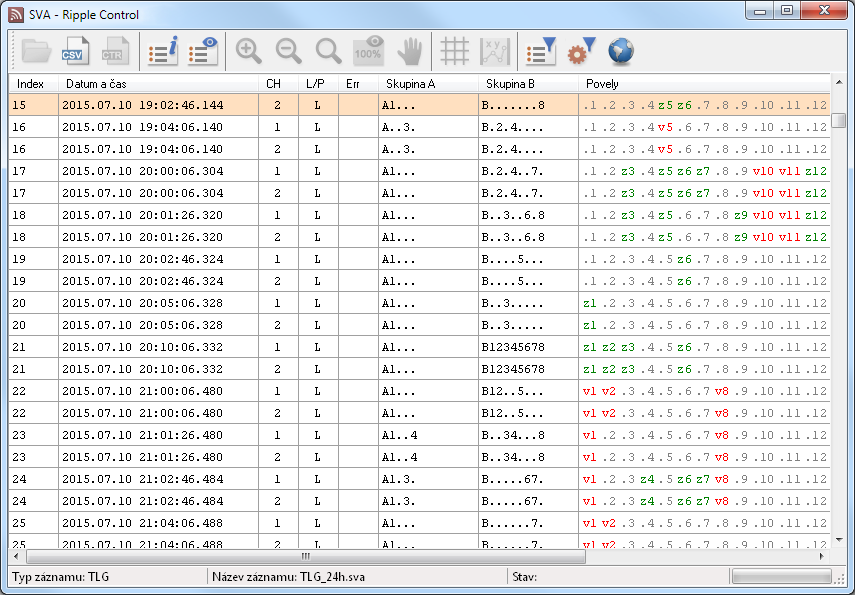Click the open folder toolbar icon

coord(36,51)
